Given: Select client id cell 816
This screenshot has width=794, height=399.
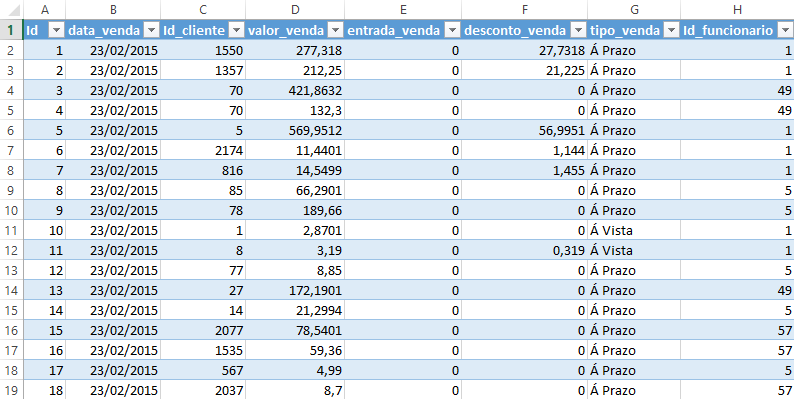Looking at the screenshot, I should tap(203, 171).
